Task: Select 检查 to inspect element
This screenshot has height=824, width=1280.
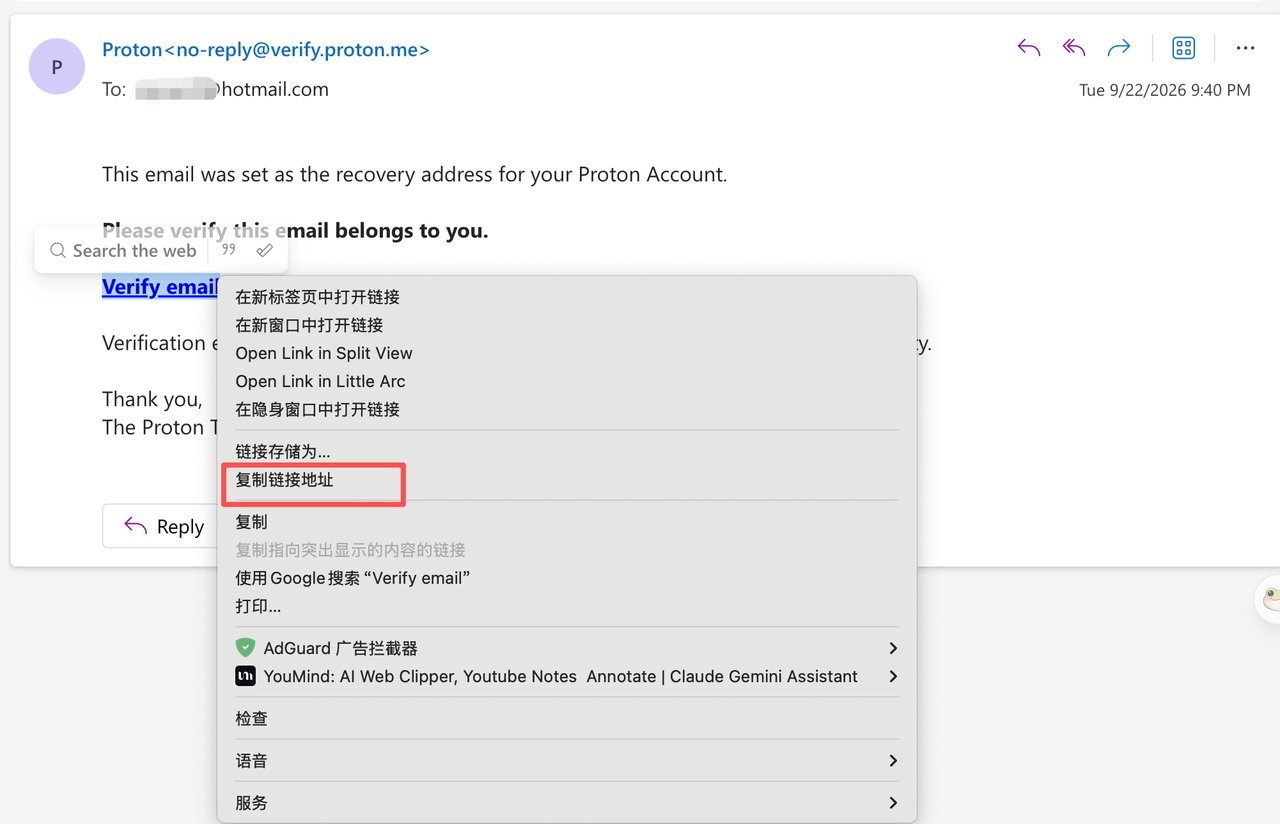Action: tap(567, 718)
